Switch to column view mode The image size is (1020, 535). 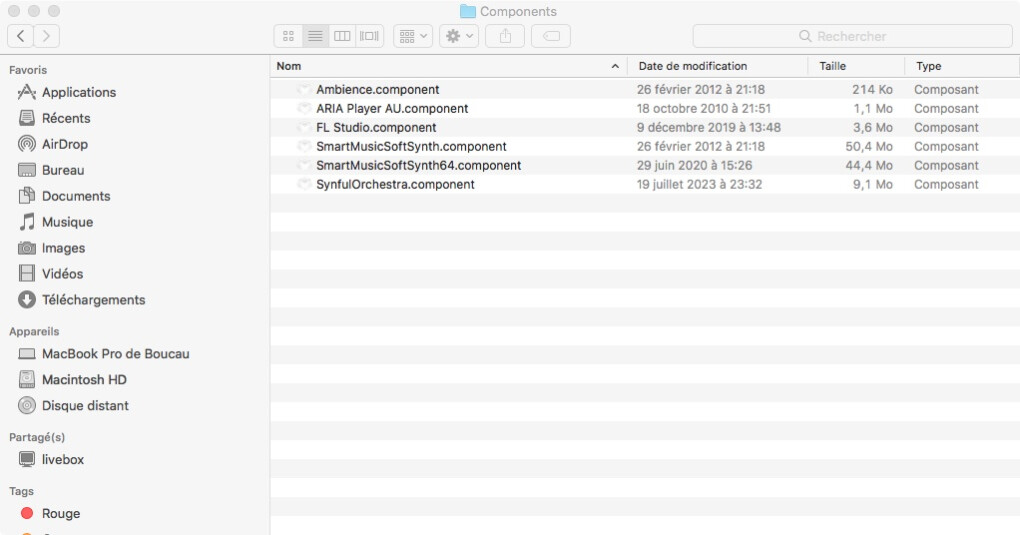342,36
